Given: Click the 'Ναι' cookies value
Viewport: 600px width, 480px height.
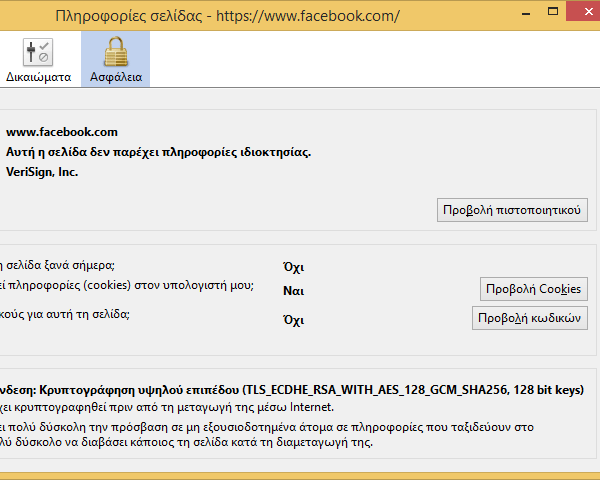Looking at the screenshot, I should [293, 291].
